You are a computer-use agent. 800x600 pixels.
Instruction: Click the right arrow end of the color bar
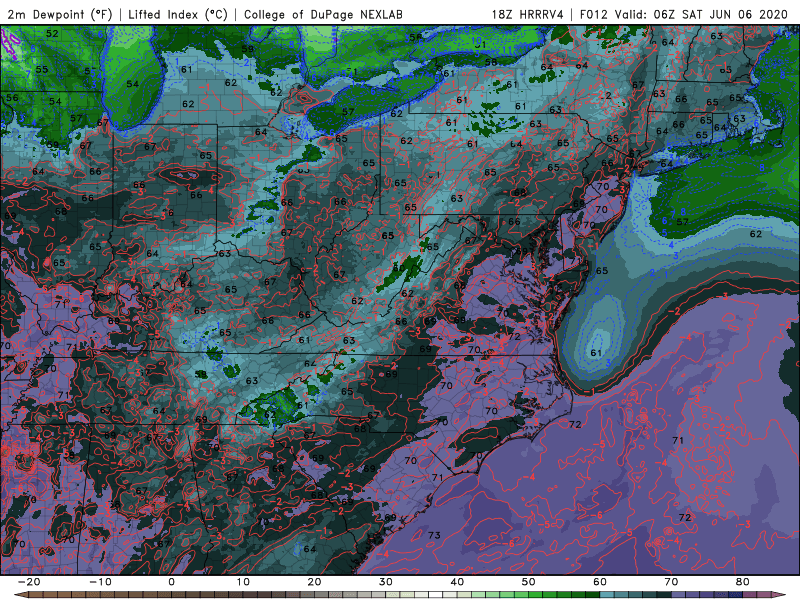(x=779, y=594)
